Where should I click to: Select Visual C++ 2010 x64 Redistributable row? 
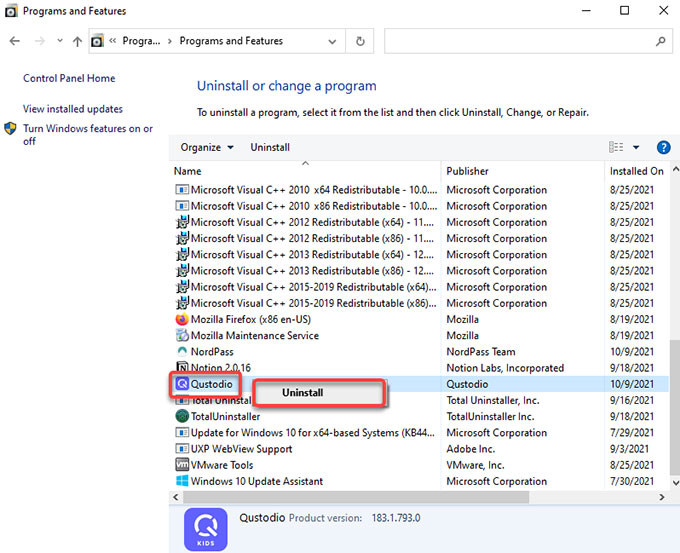point(419,190)
